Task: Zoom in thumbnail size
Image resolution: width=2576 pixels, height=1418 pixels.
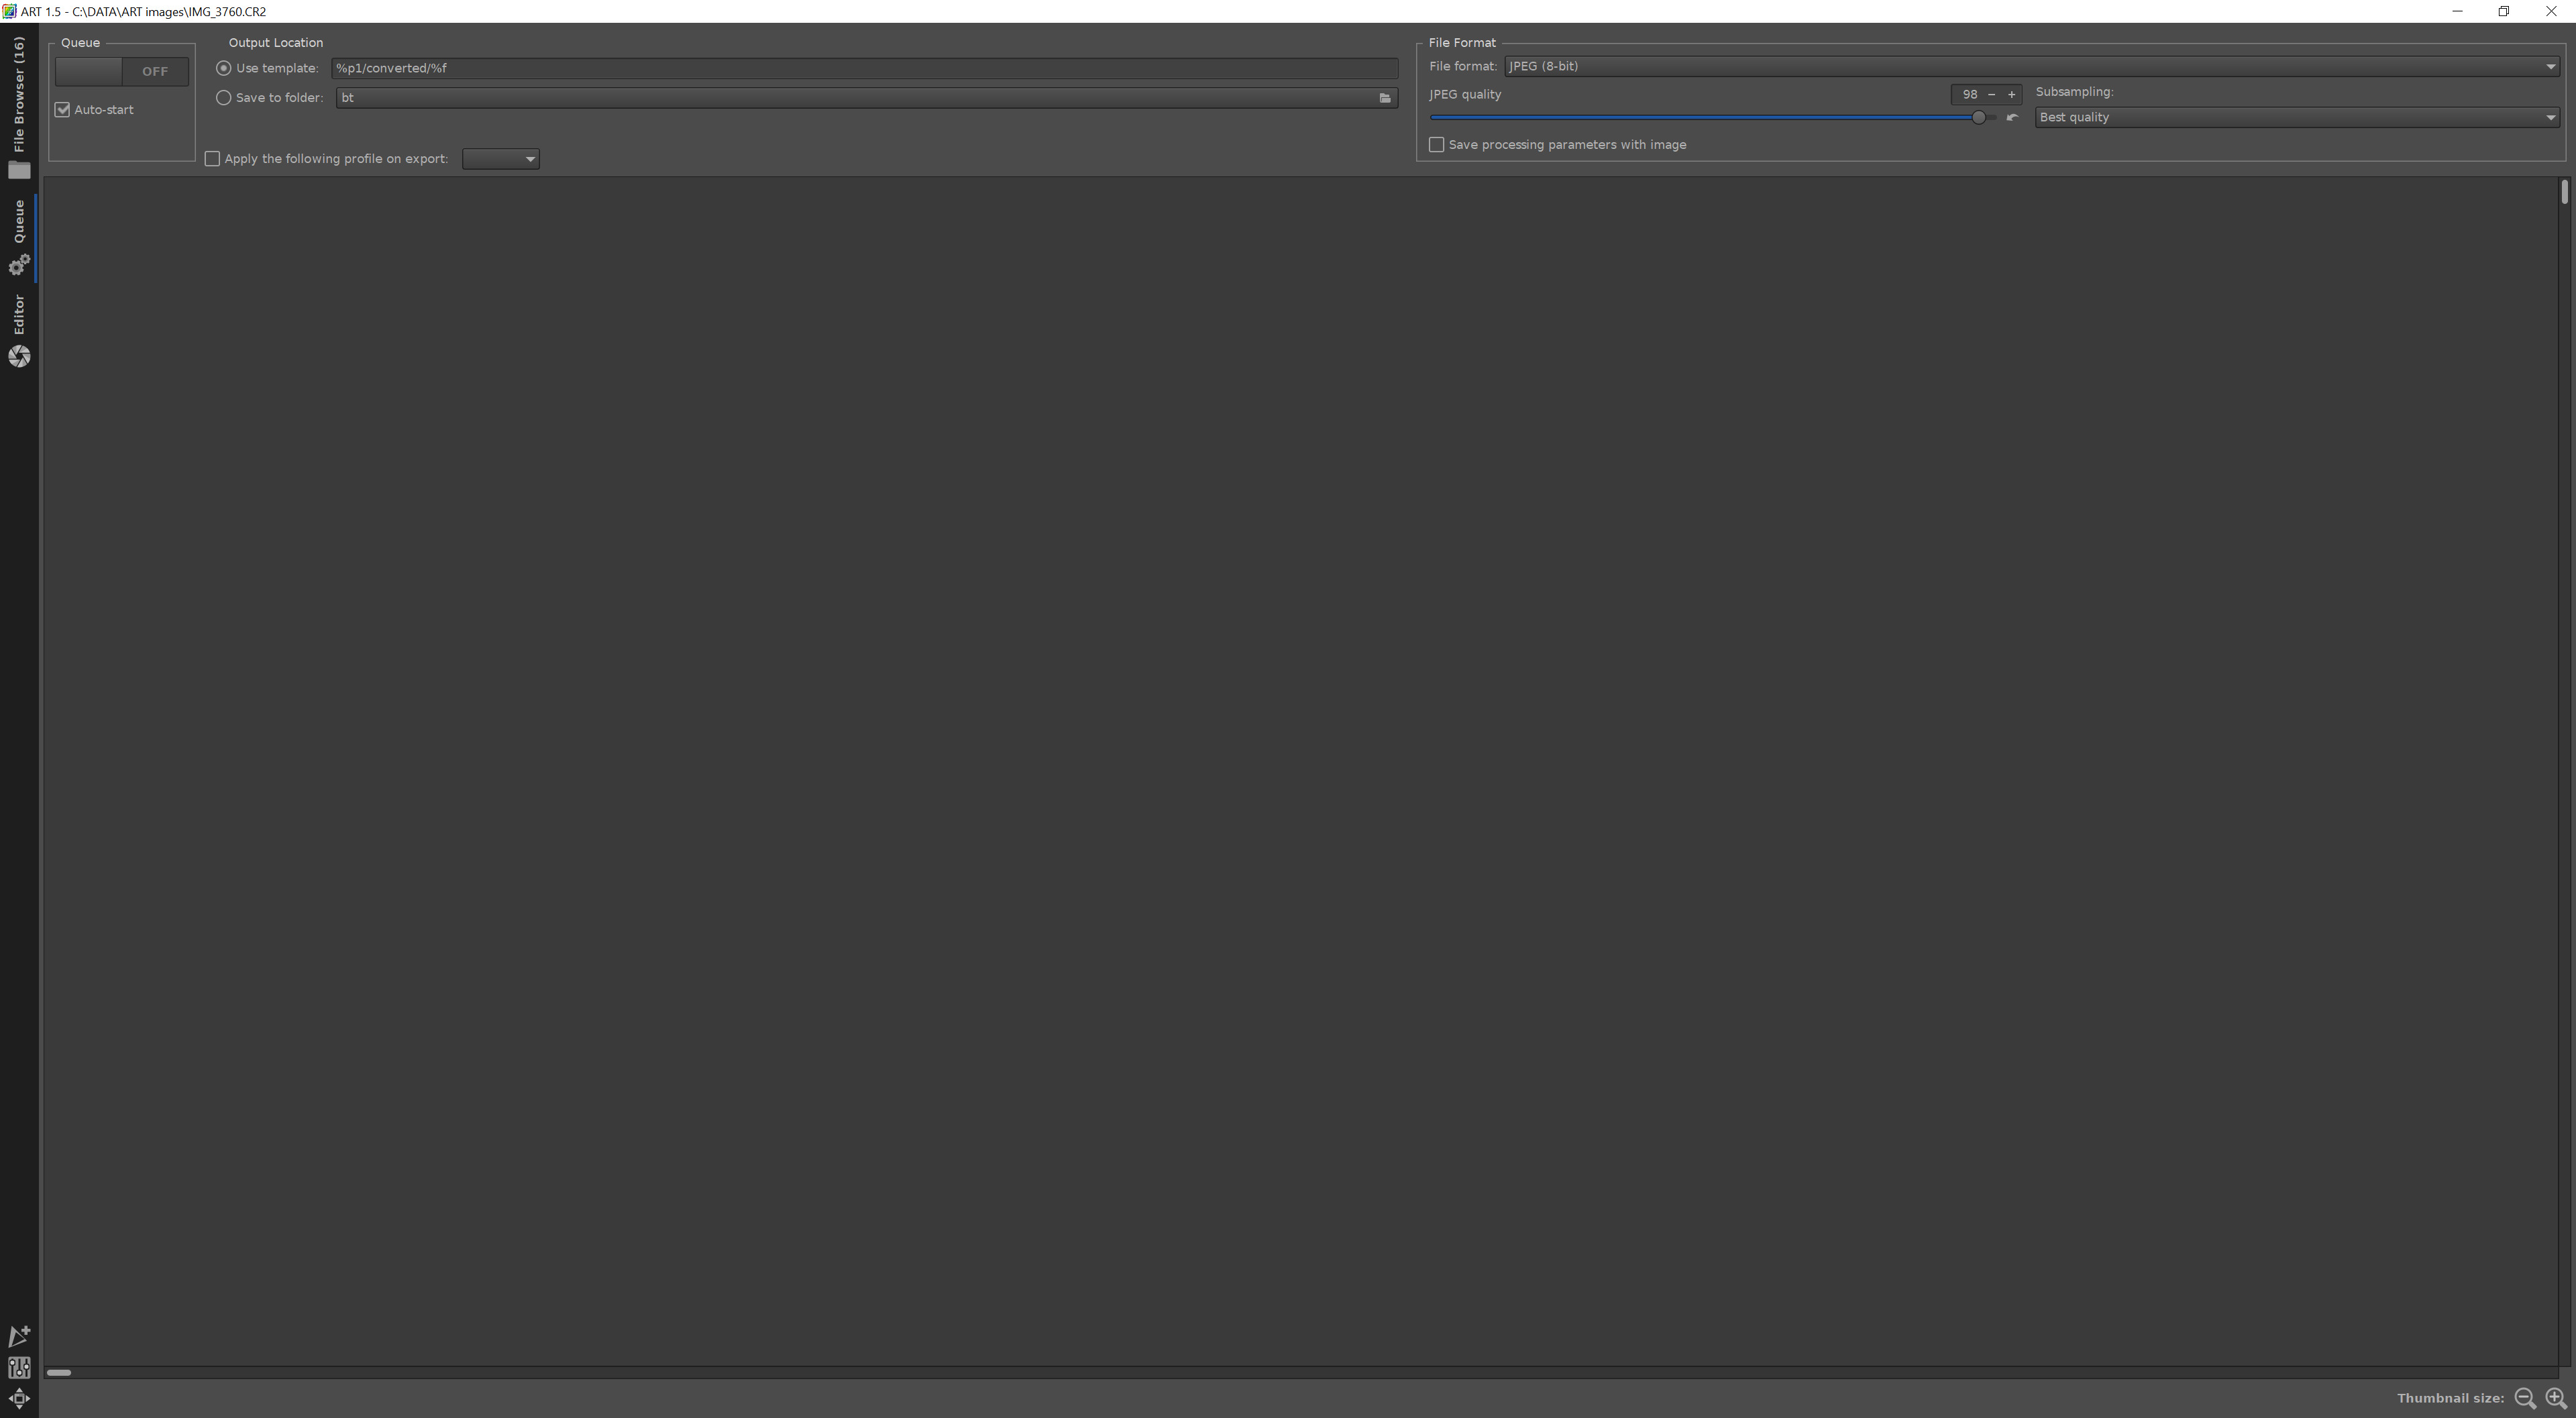Action: pyautogui.click(x=2556, y=1398)
